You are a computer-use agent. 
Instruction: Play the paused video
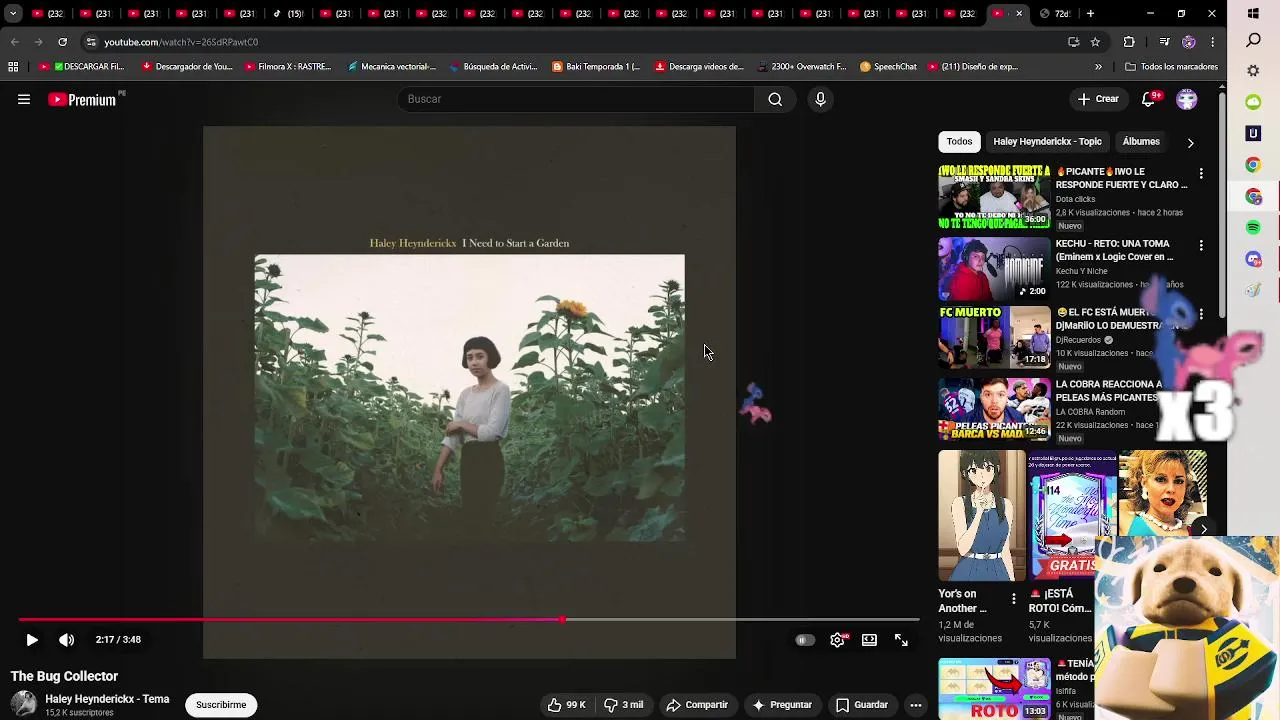[32, 640]
